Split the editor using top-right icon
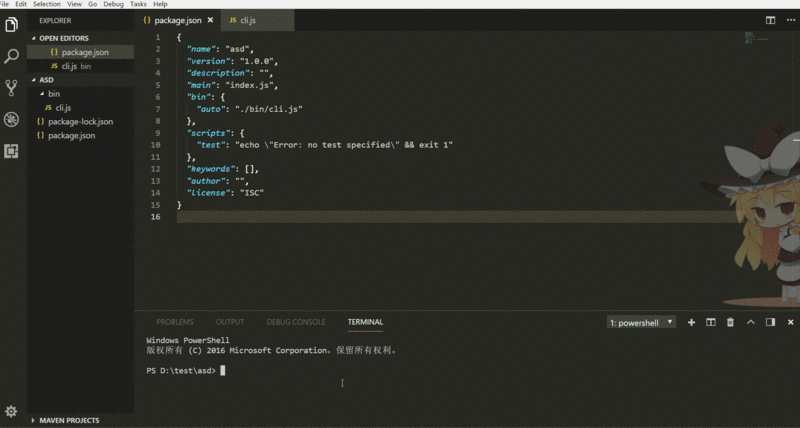800x428 pixels. 770,20
